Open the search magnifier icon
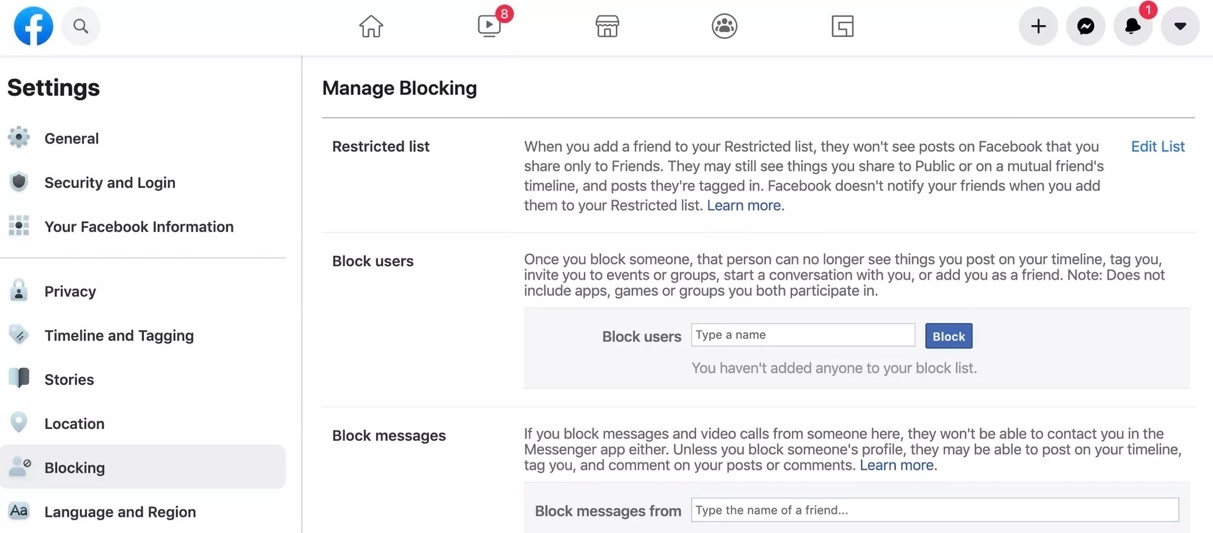The width and height of the screenshot is (1213, 533). (81, 27)
